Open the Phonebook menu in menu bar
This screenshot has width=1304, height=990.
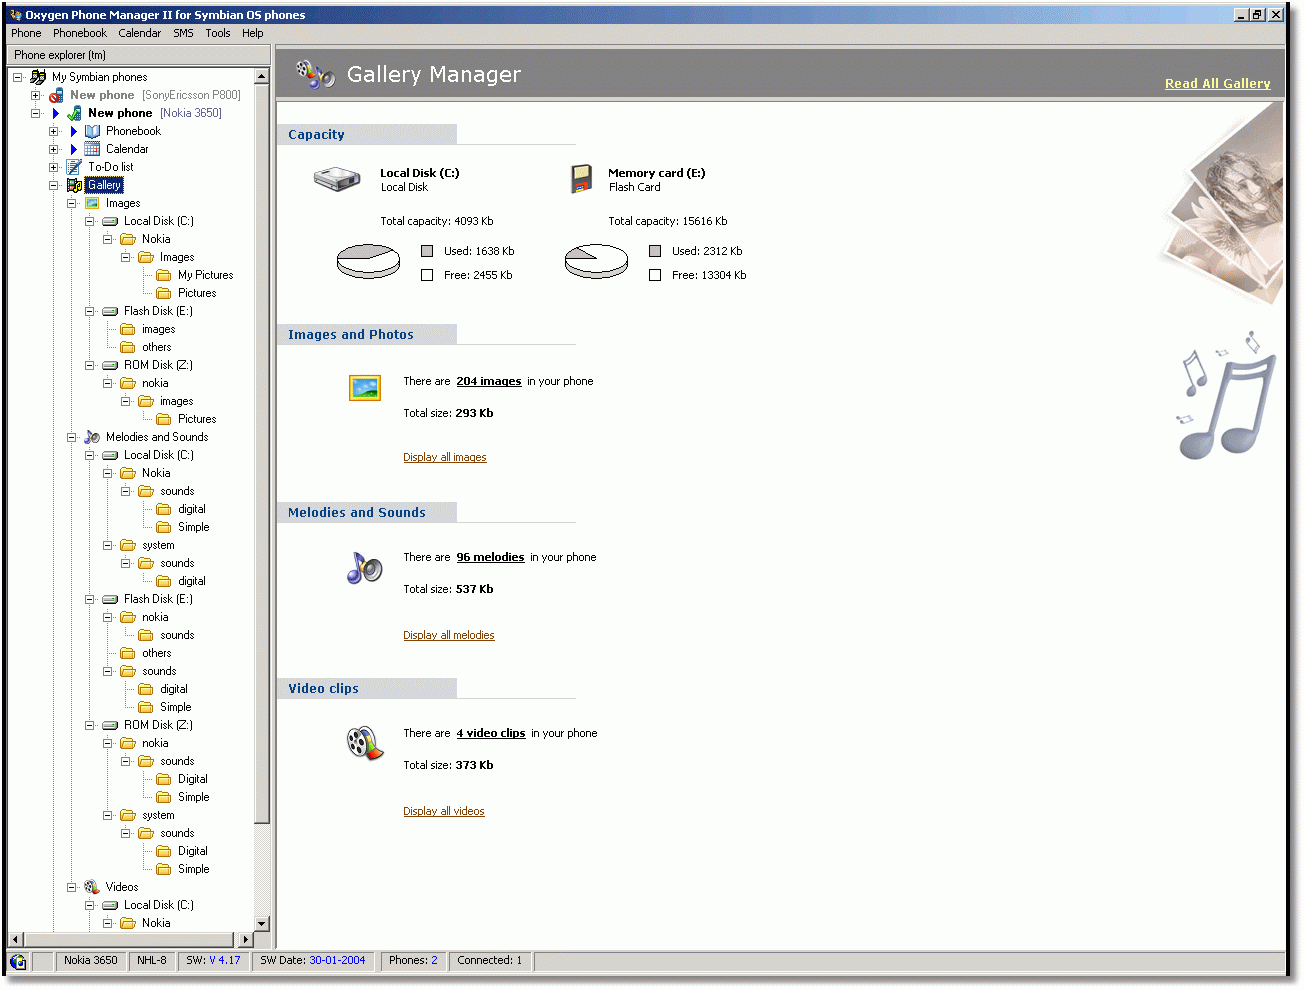coord(80,33)
